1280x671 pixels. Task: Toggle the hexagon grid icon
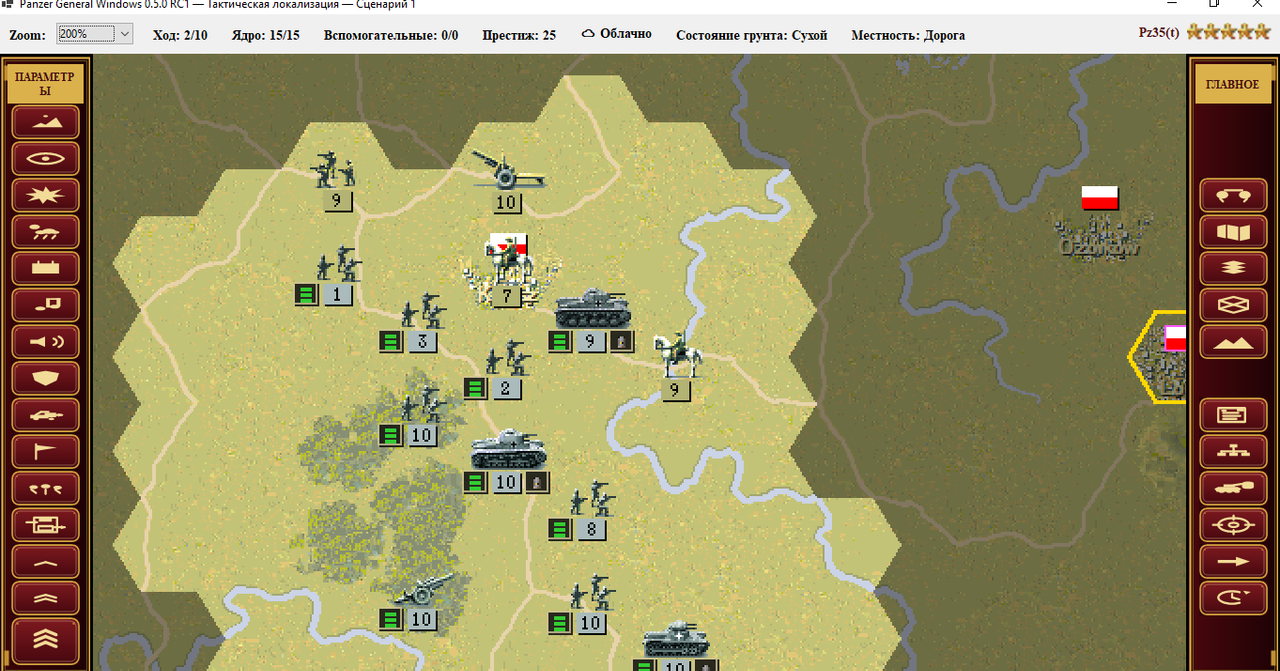(1232, 305)
